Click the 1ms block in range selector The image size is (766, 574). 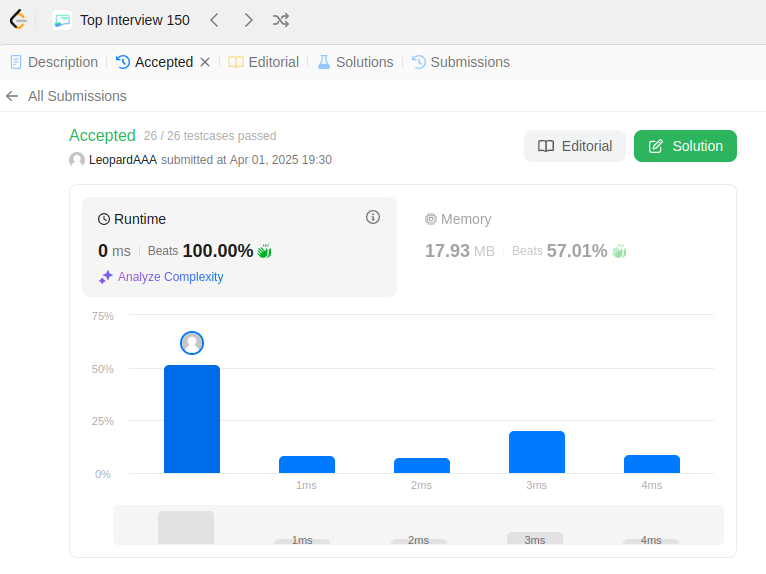(302, 541)
